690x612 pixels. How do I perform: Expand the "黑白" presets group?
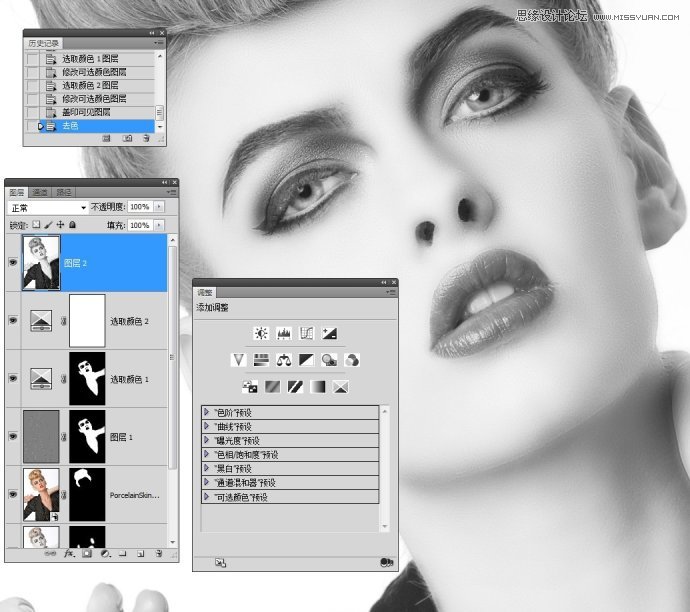(x=207, y=468)
